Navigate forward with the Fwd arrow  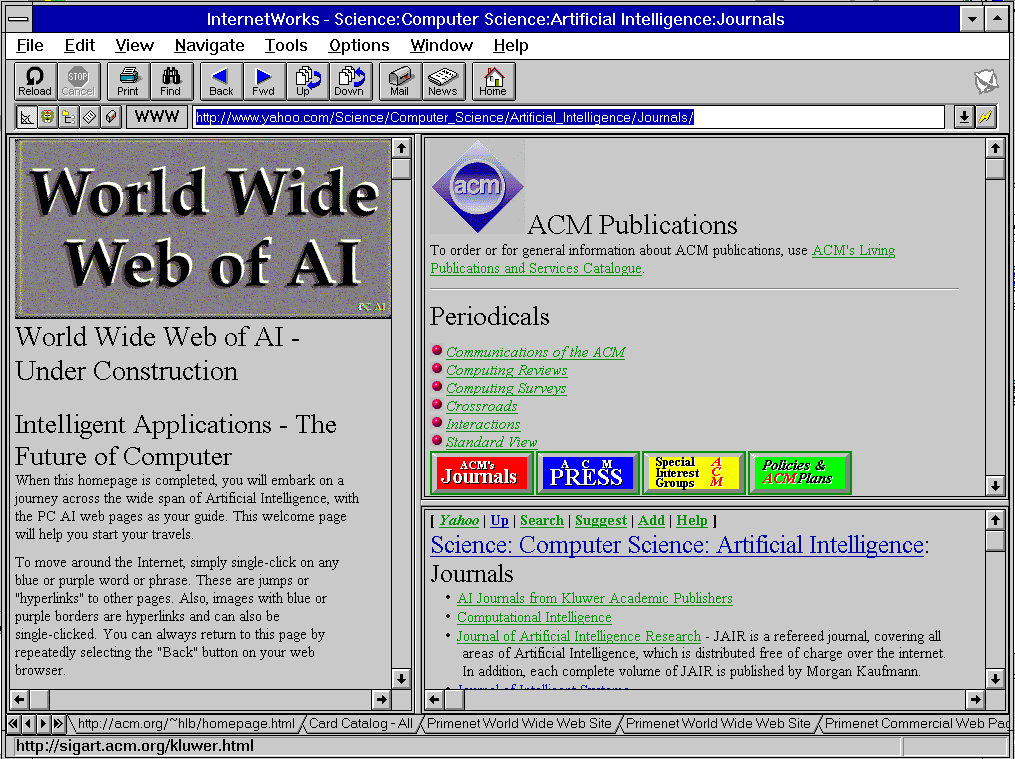(x=263, y=81)
